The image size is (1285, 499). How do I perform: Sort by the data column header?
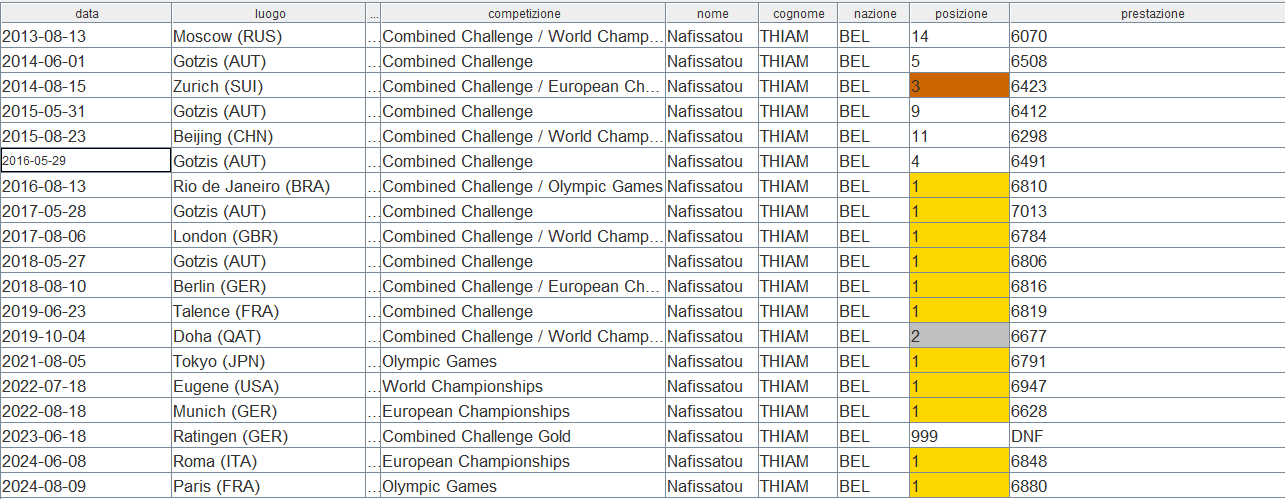86,13
